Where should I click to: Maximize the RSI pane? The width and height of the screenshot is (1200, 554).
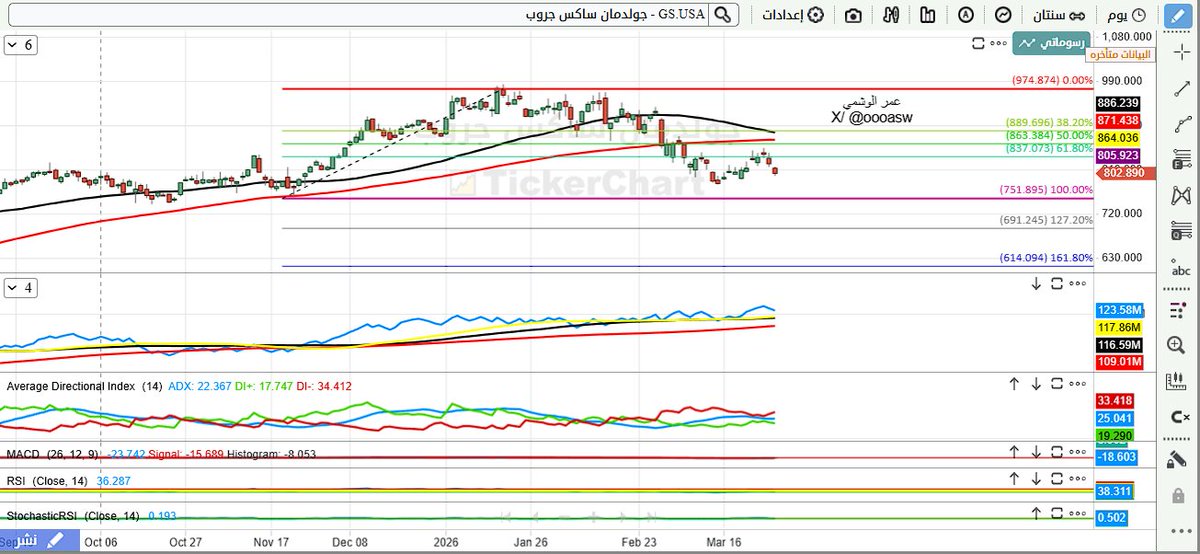[x=1056, y=479]
